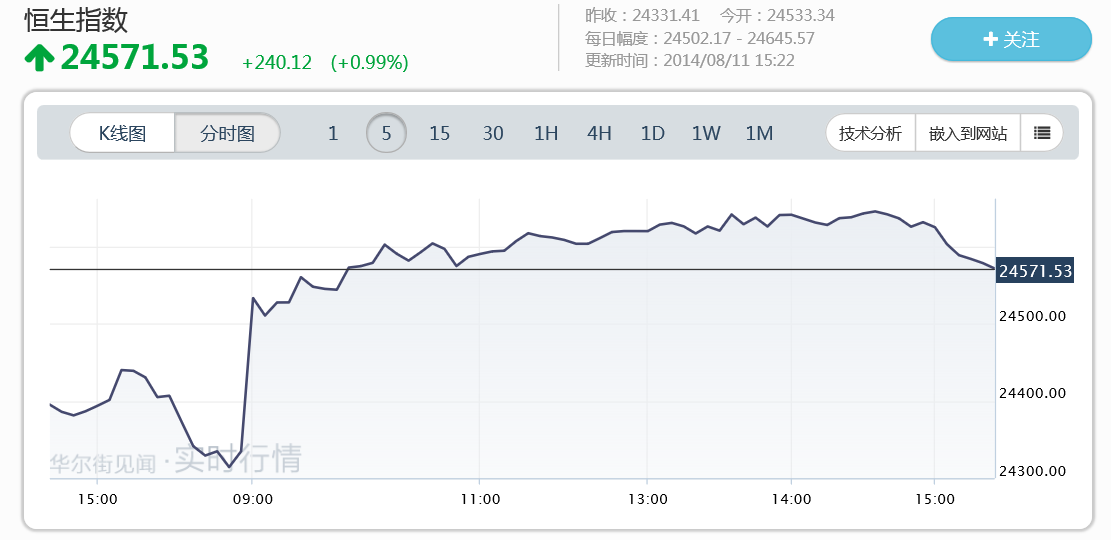Choose the 30 minute interval
Viewport: 1111px width, 540px height.
click(x=493, y=133)
